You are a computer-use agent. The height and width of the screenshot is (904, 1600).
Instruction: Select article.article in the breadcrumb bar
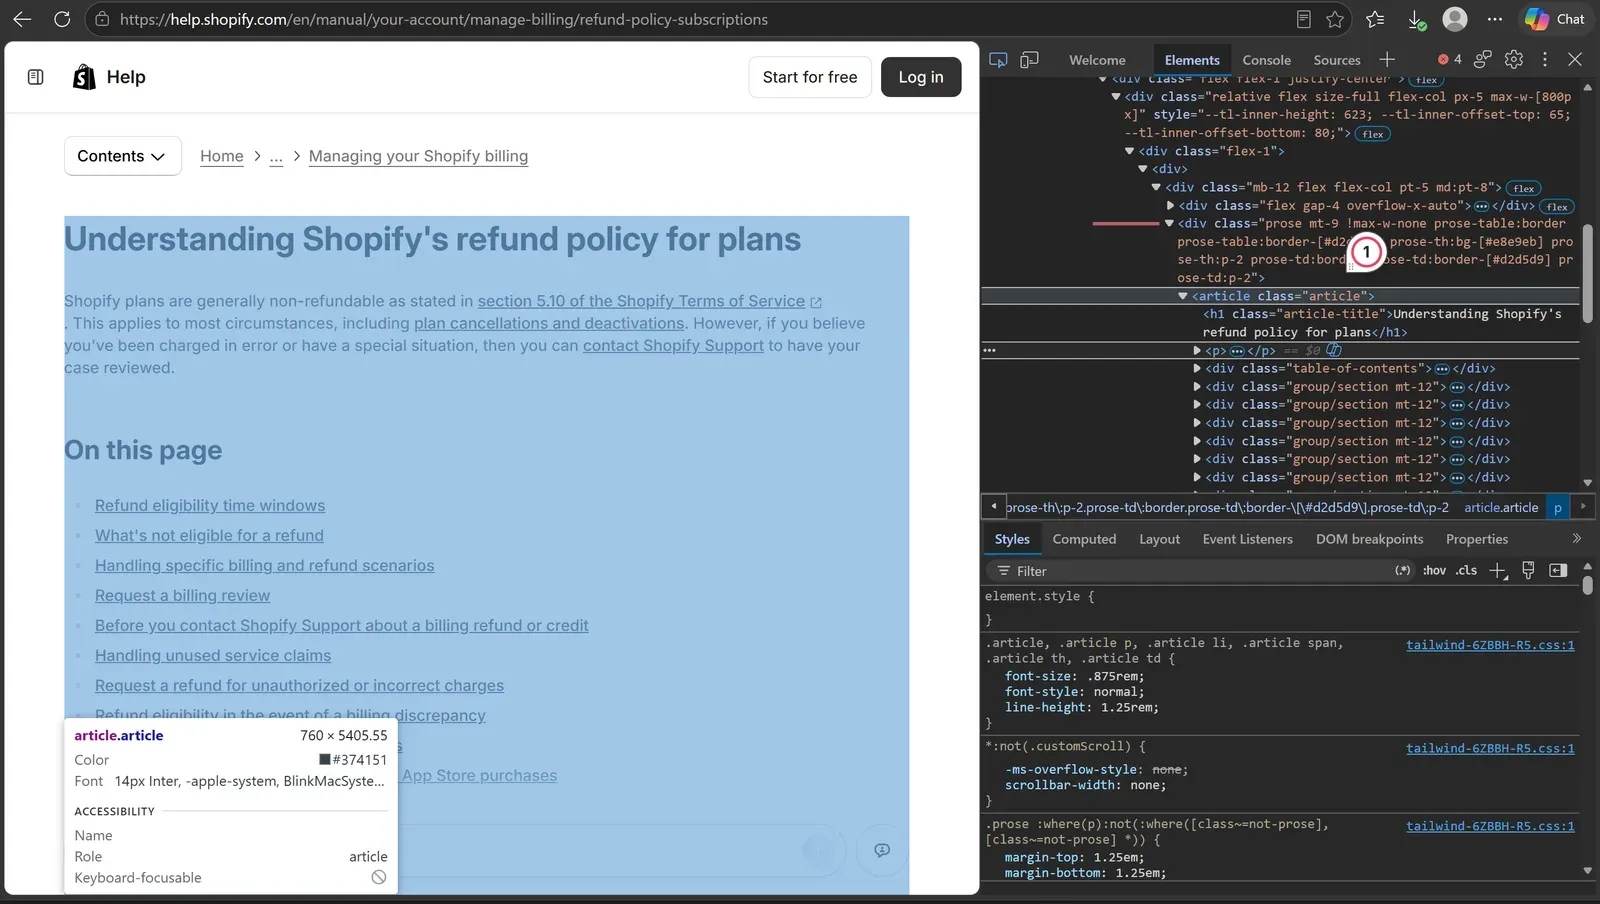1501,508
